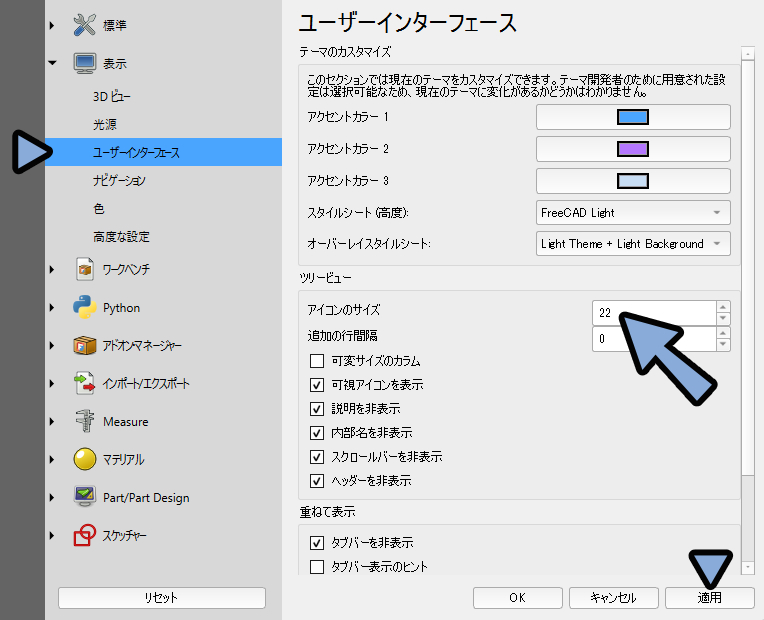764x620 pixels.
Task: Click the Python logo icon
Action: (85, 307)
